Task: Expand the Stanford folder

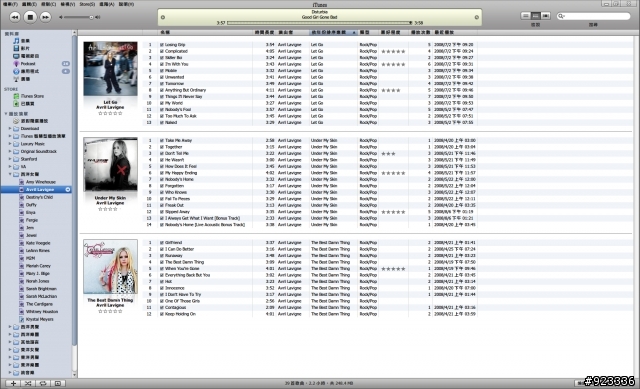Action: 10,159
